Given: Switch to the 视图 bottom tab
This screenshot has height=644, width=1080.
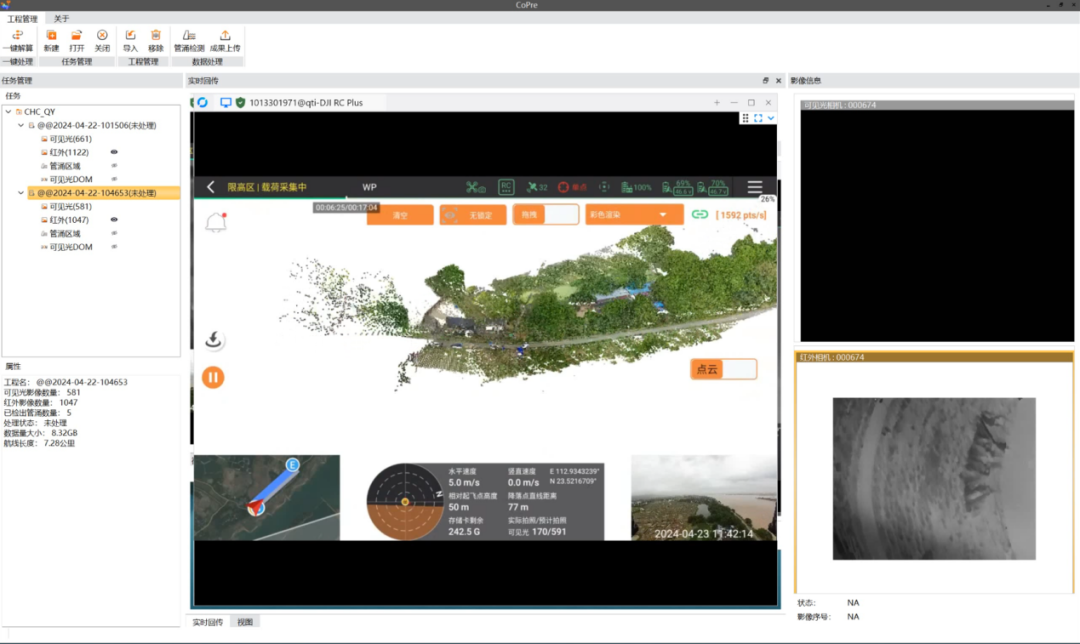Looking at the screenshot, I should pyautogui.click(x=245, y=622).
